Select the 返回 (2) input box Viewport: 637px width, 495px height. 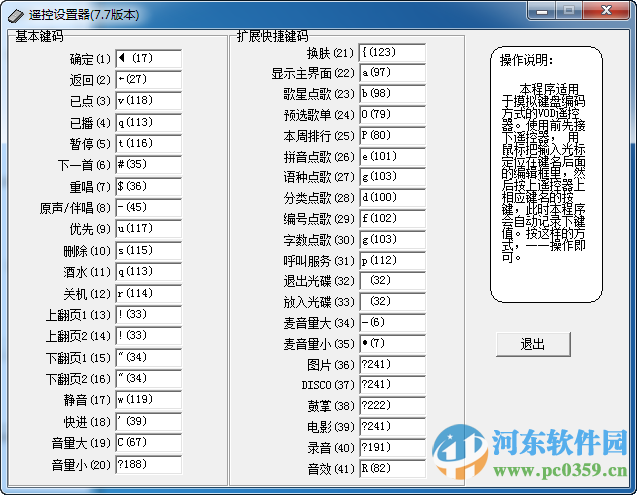[x=149, y=80]
